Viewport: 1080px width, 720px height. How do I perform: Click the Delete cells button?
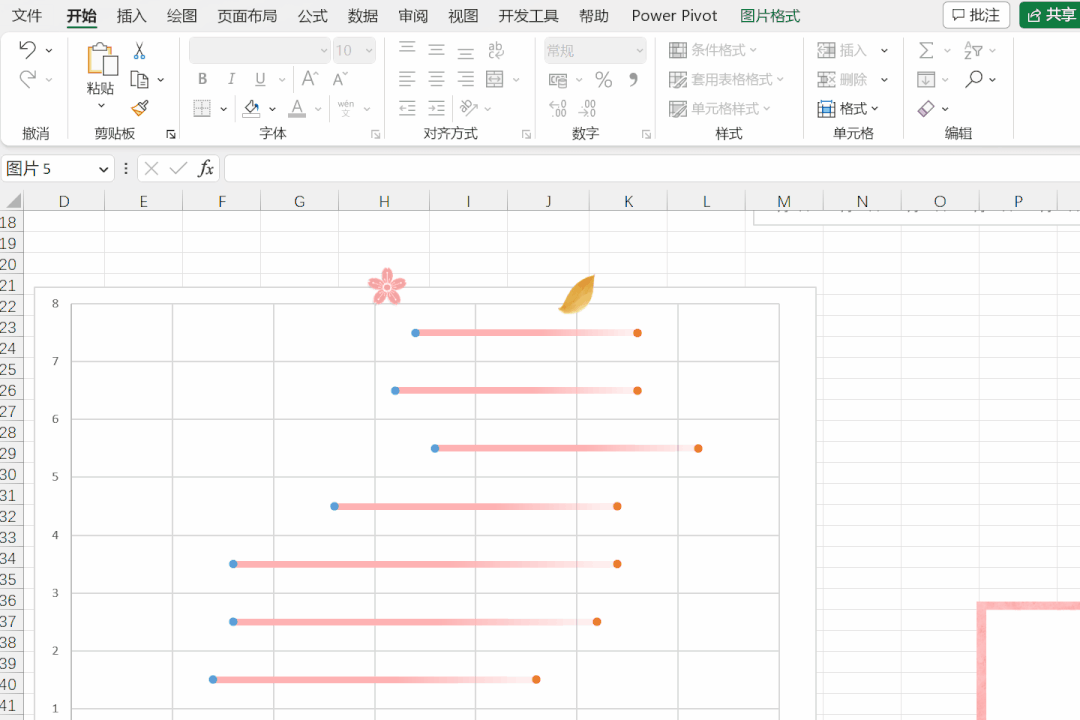click(842, 80)
